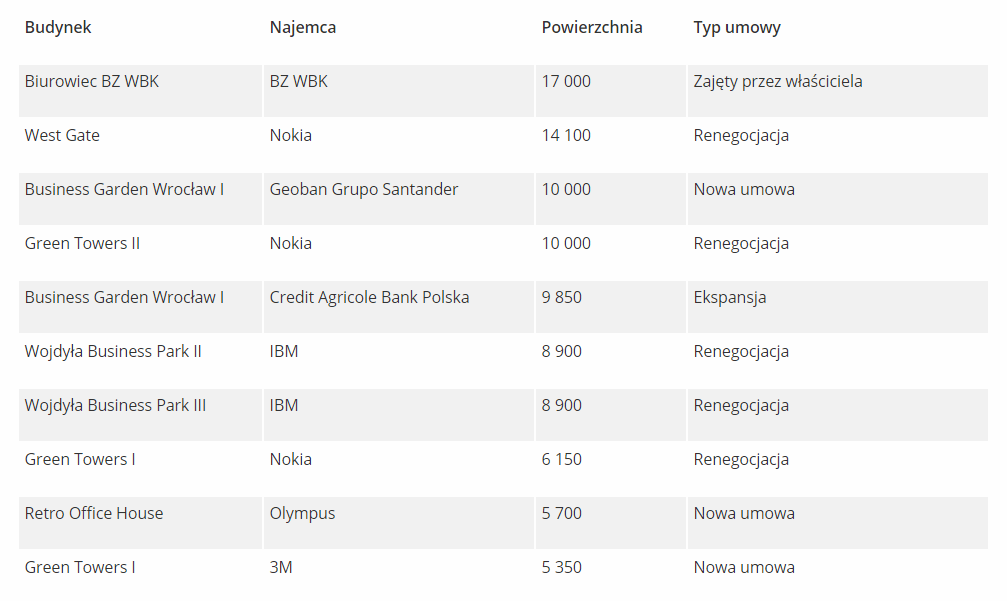The image size is (1007, 601).
Task: Click the Zajęty przez właściciela cell
Action: pos(778,82)
